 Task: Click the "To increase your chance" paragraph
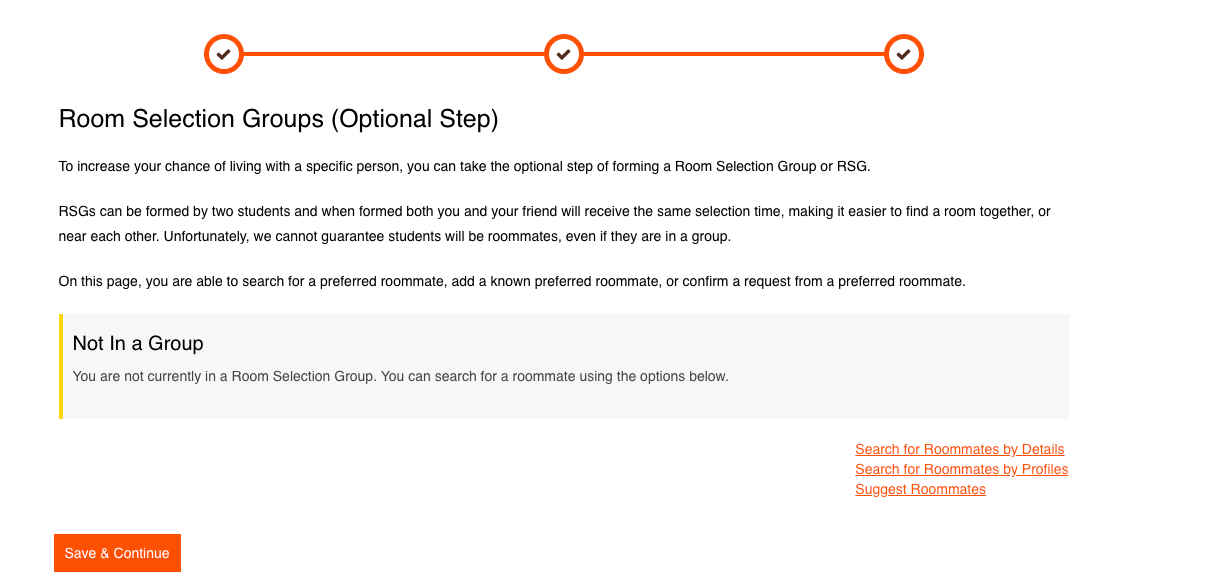464,166
